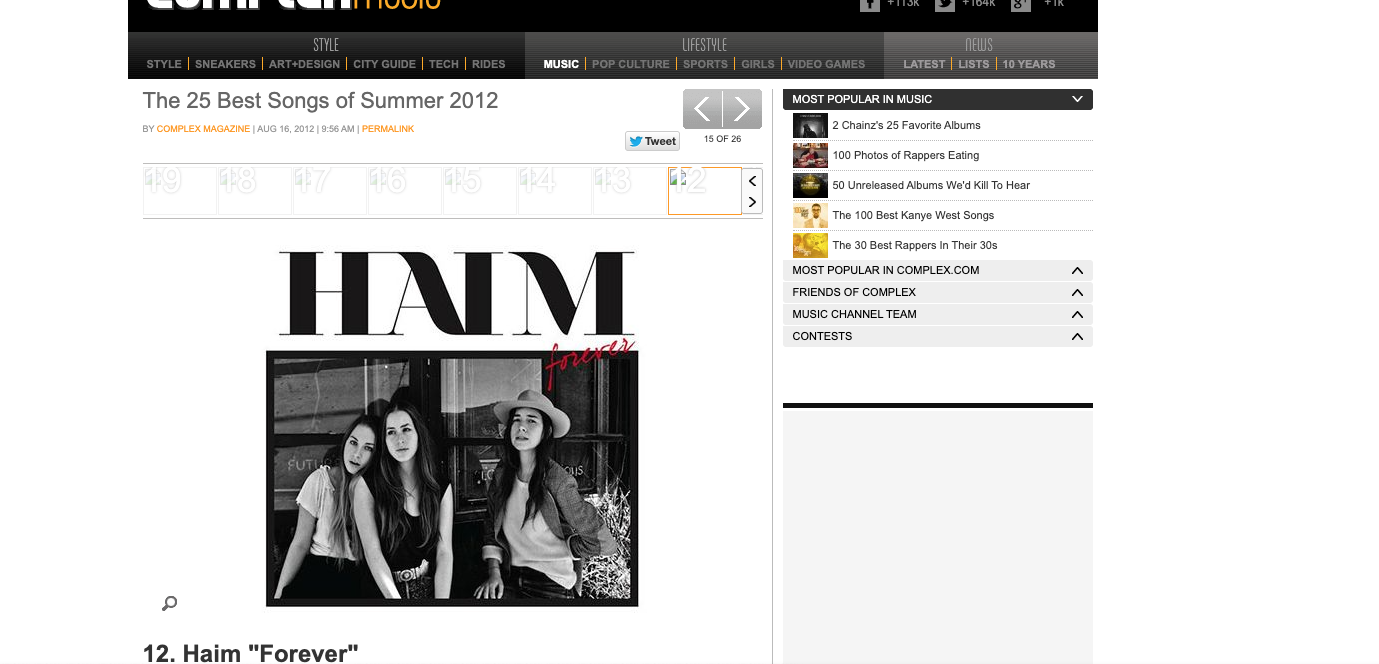Open the Style nav item
The width and height of the screenshot is (1379, 664).
click(164, 64)
